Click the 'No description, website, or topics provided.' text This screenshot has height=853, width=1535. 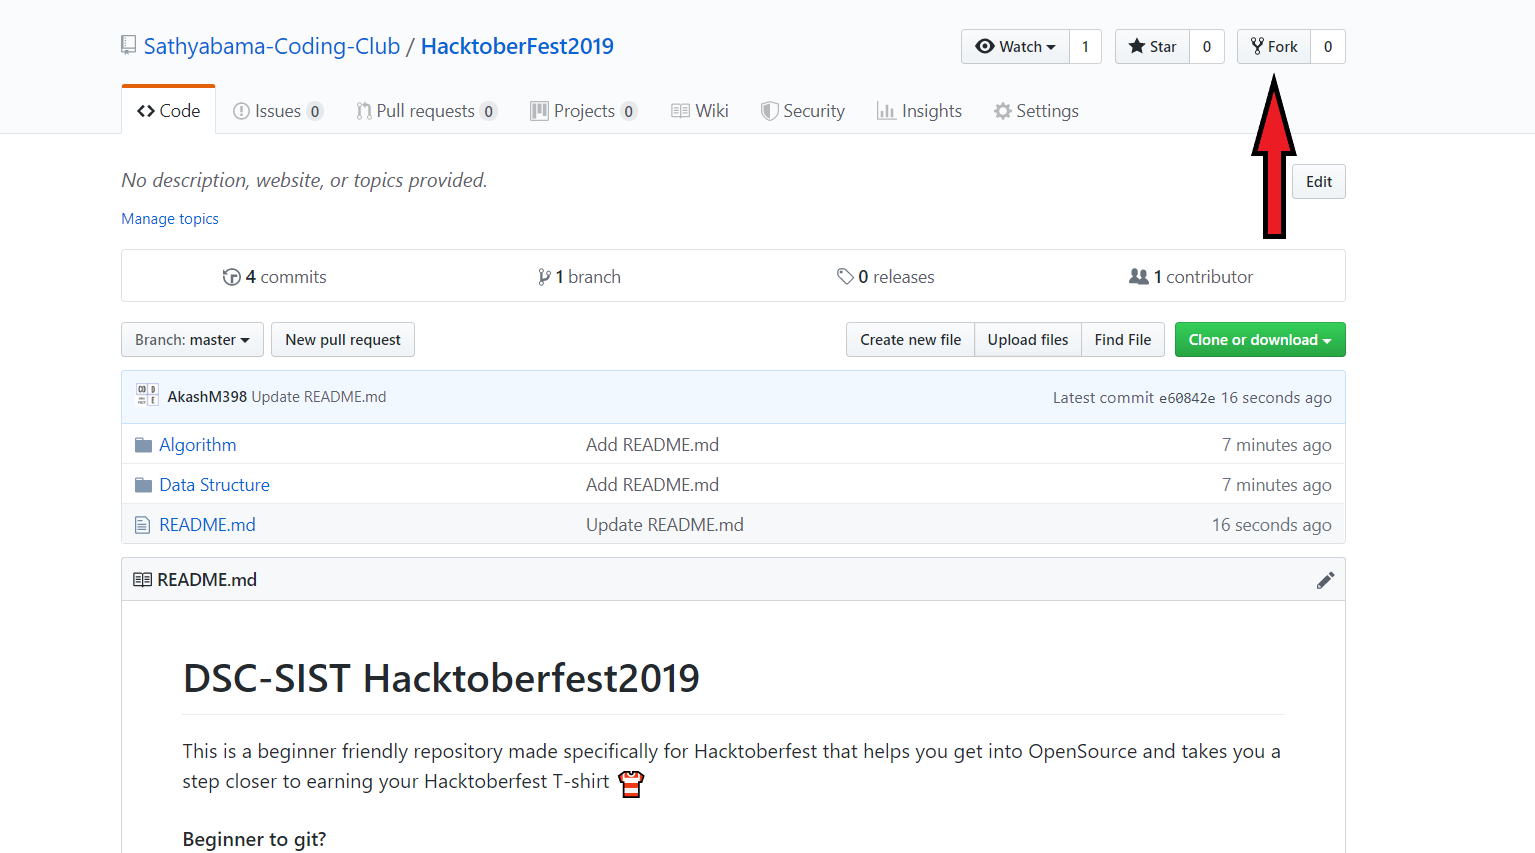click(304, 181)
